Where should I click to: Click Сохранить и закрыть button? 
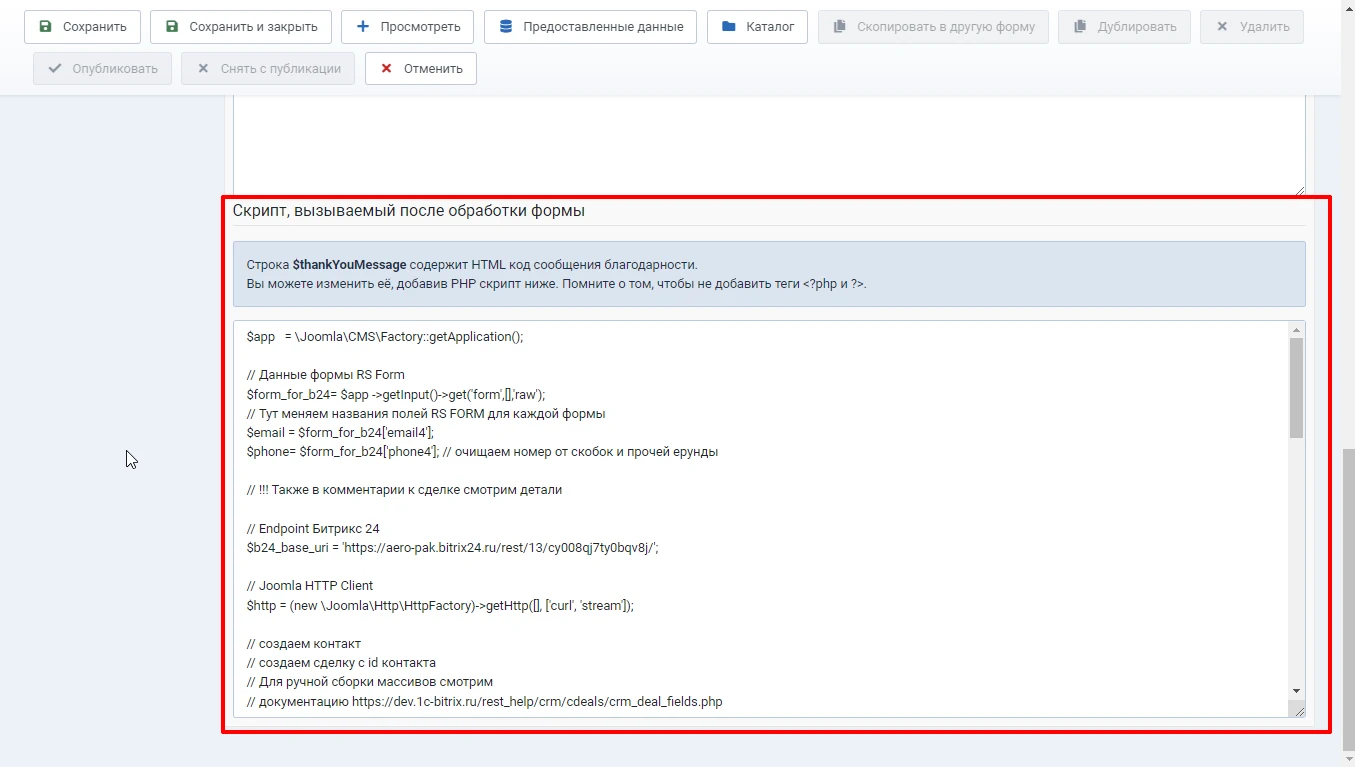(x=241, y=27)
